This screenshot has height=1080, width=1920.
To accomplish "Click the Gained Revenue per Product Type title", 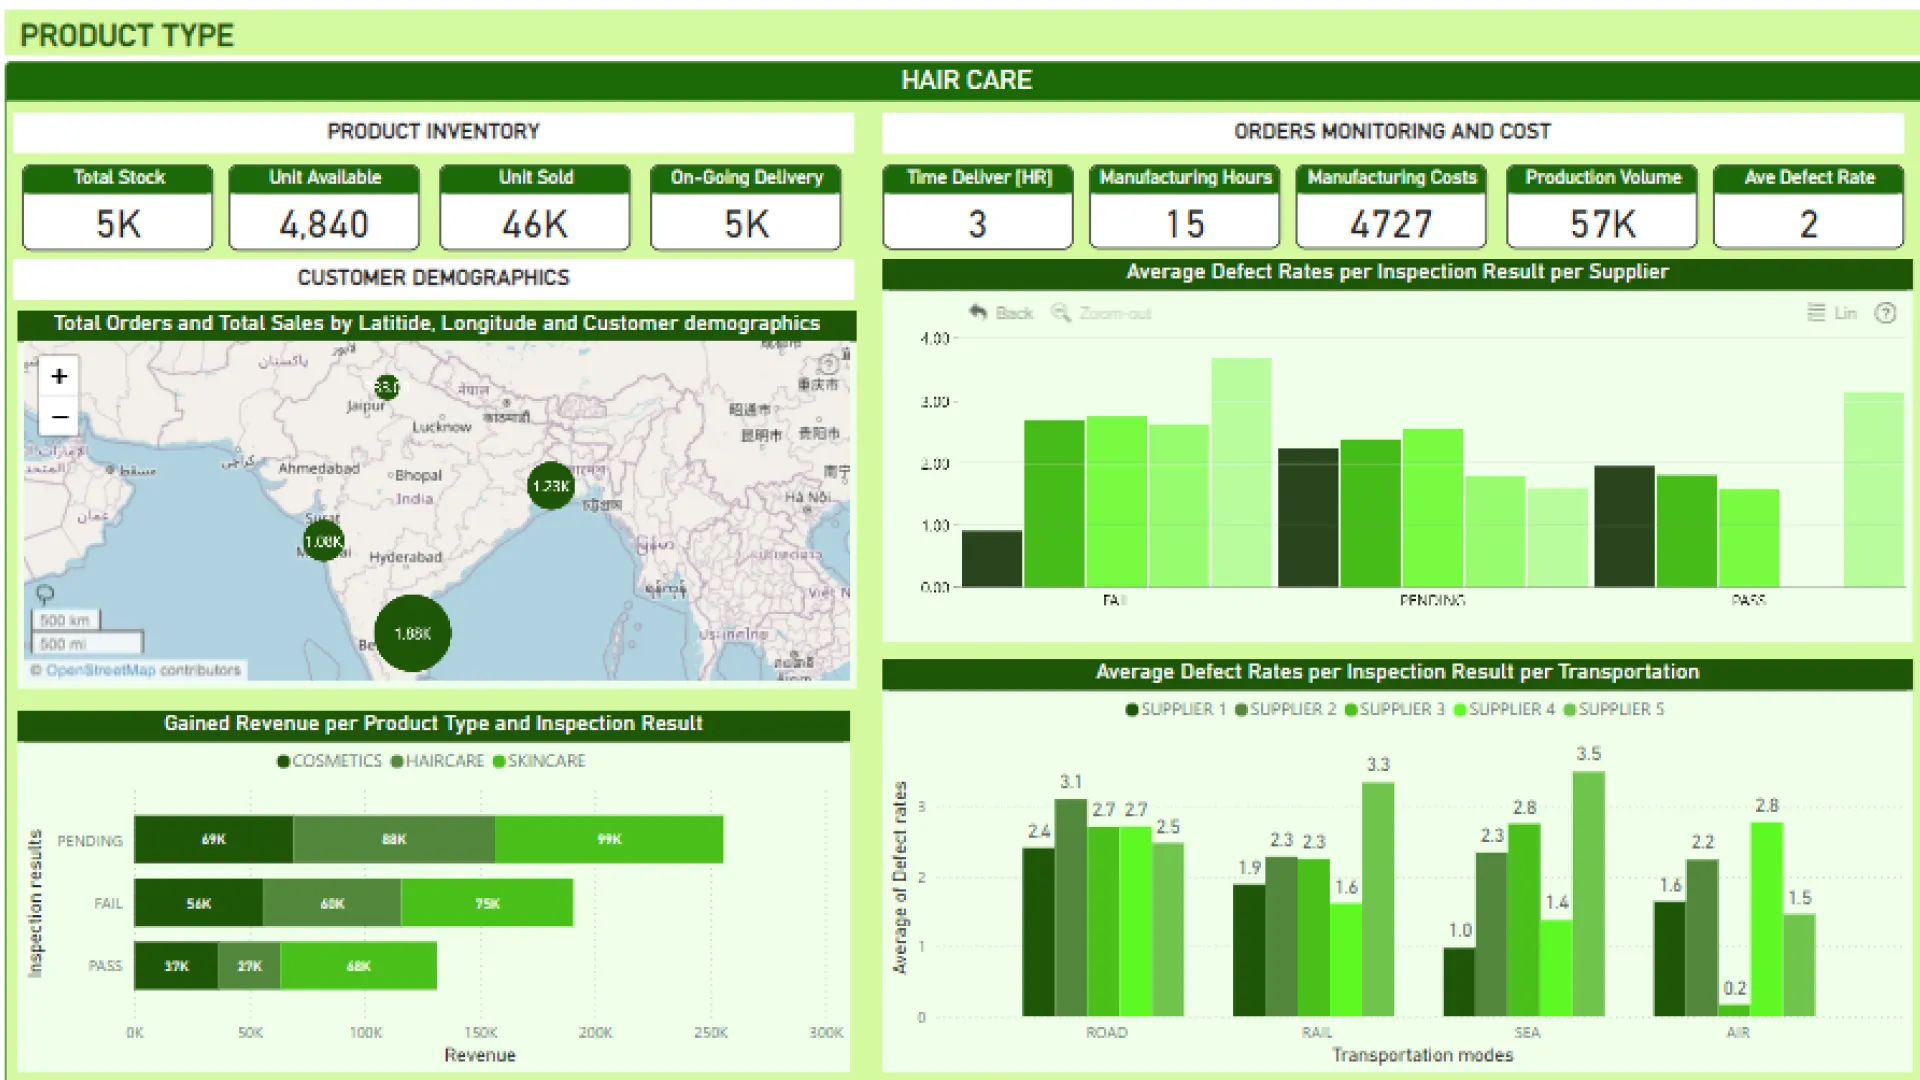I will pyautogui.click(x=433, y=724).
